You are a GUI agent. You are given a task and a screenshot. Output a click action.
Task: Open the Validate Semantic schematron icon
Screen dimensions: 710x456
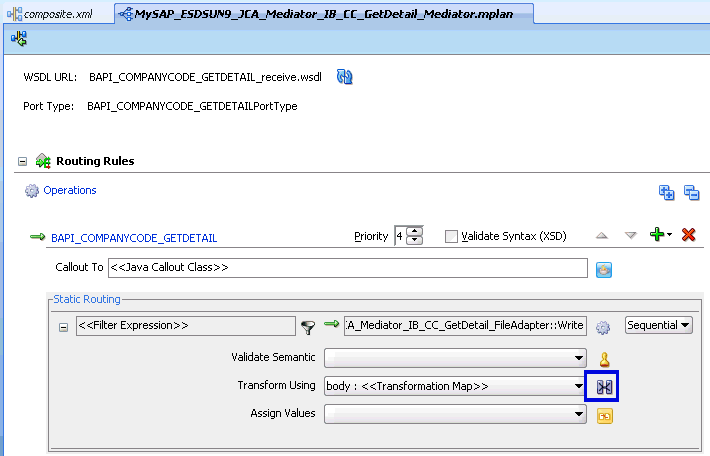603,359
